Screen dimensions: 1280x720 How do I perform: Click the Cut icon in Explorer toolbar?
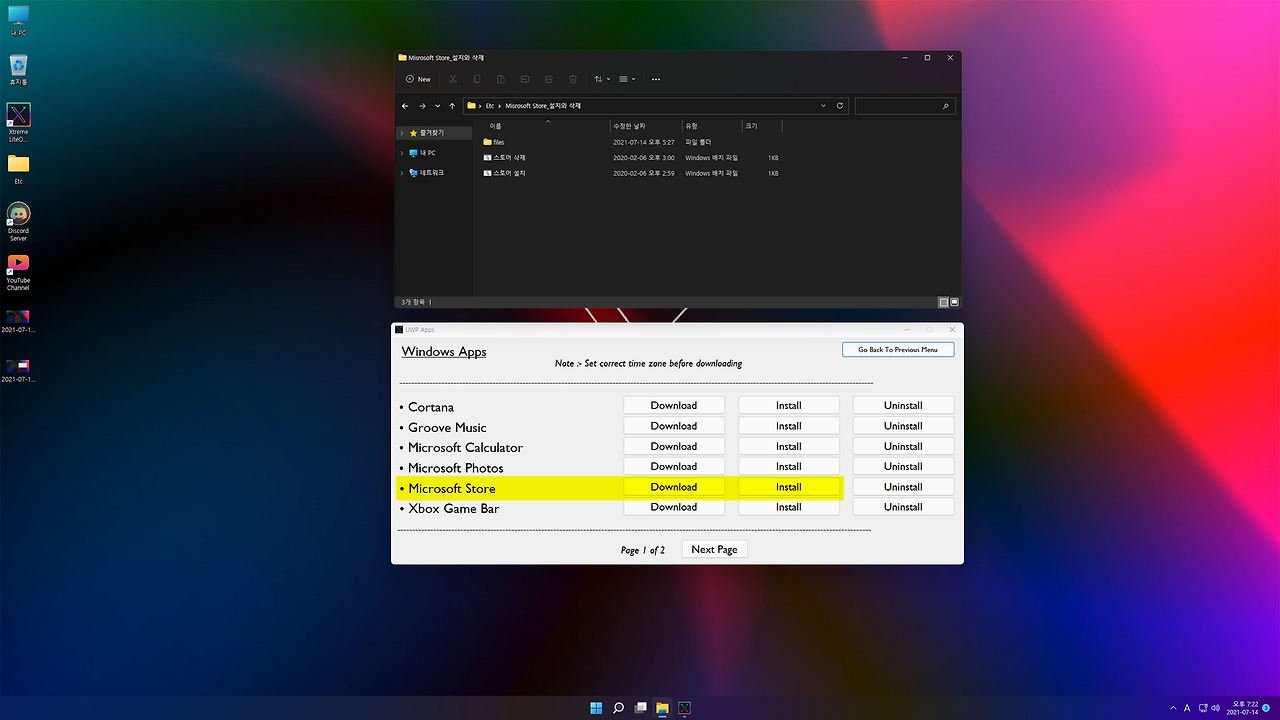click(453, 79)
